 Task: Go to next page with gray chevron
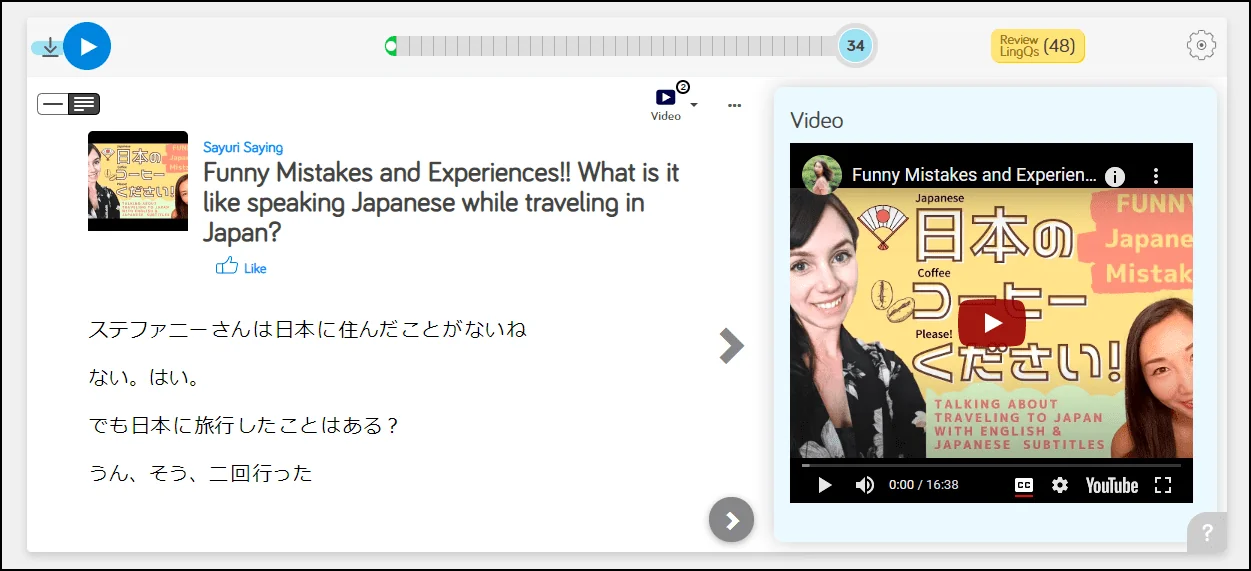click(x=732, y=346)
